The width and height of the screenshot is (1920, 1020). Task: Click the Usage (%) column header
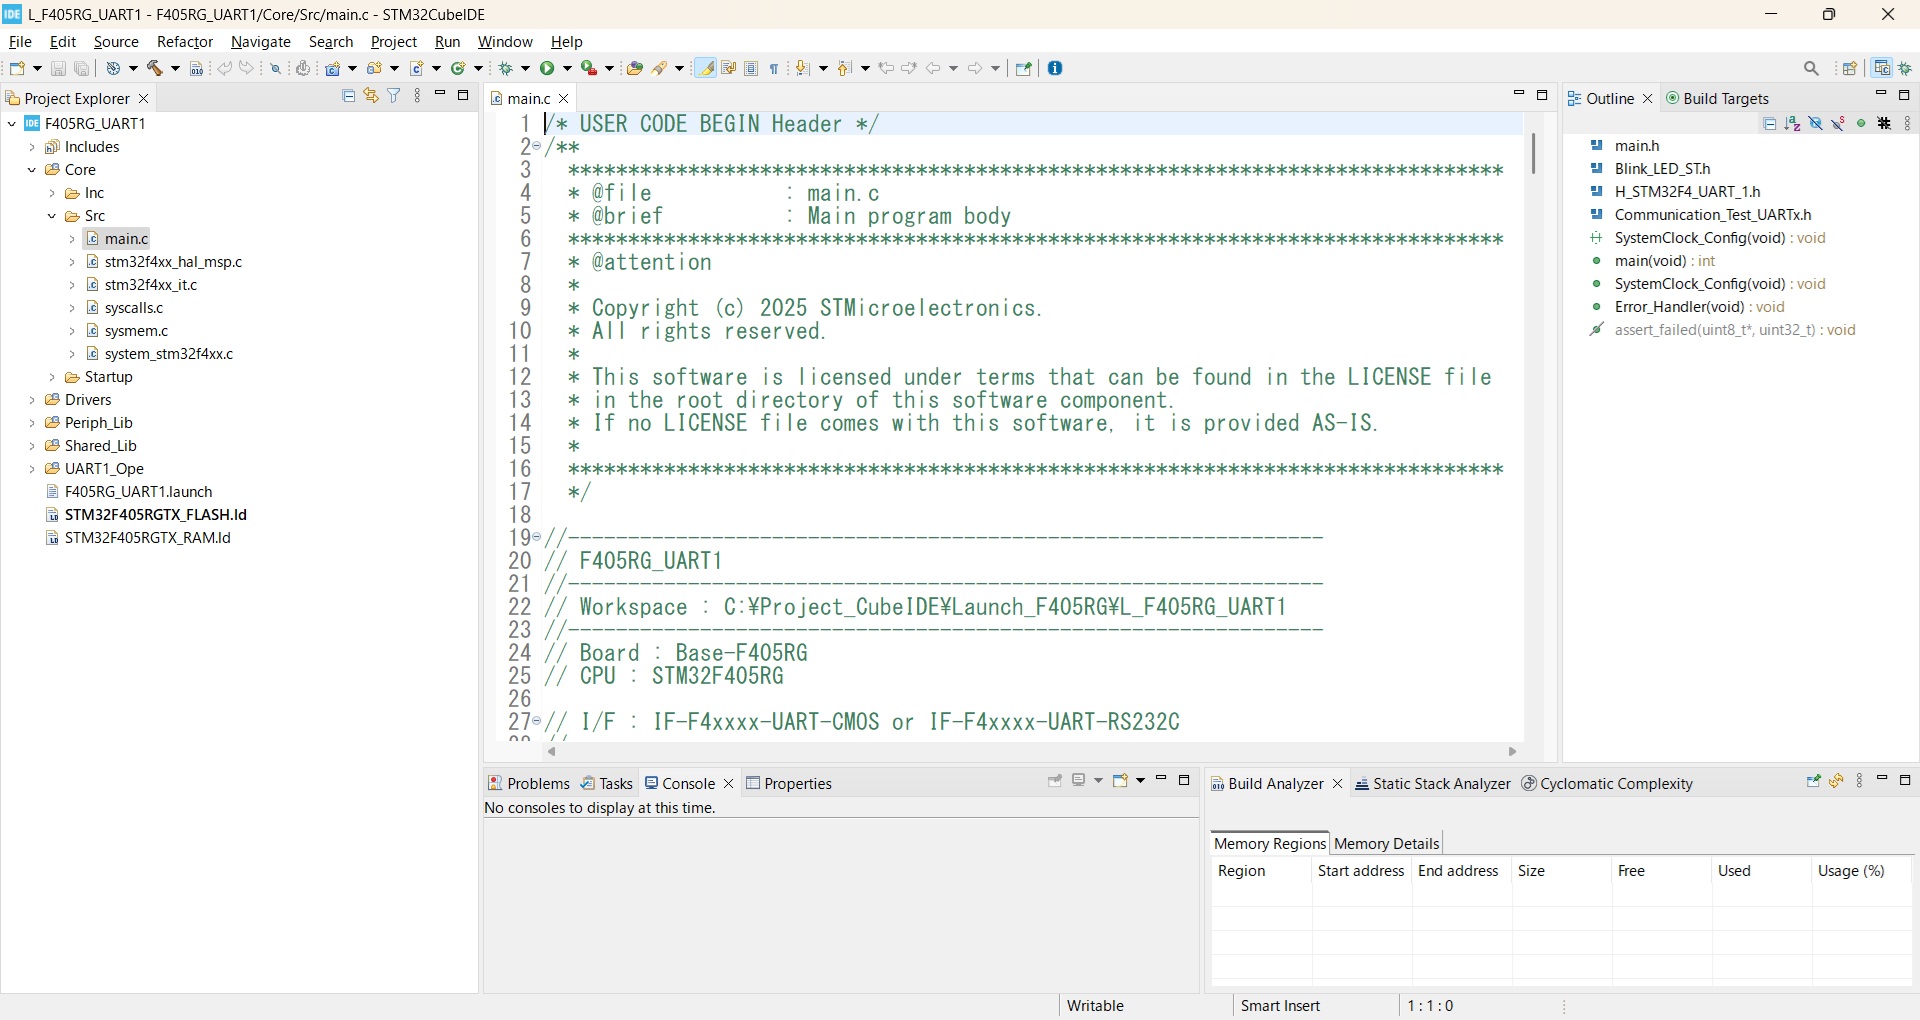(x=1861, y=871)
